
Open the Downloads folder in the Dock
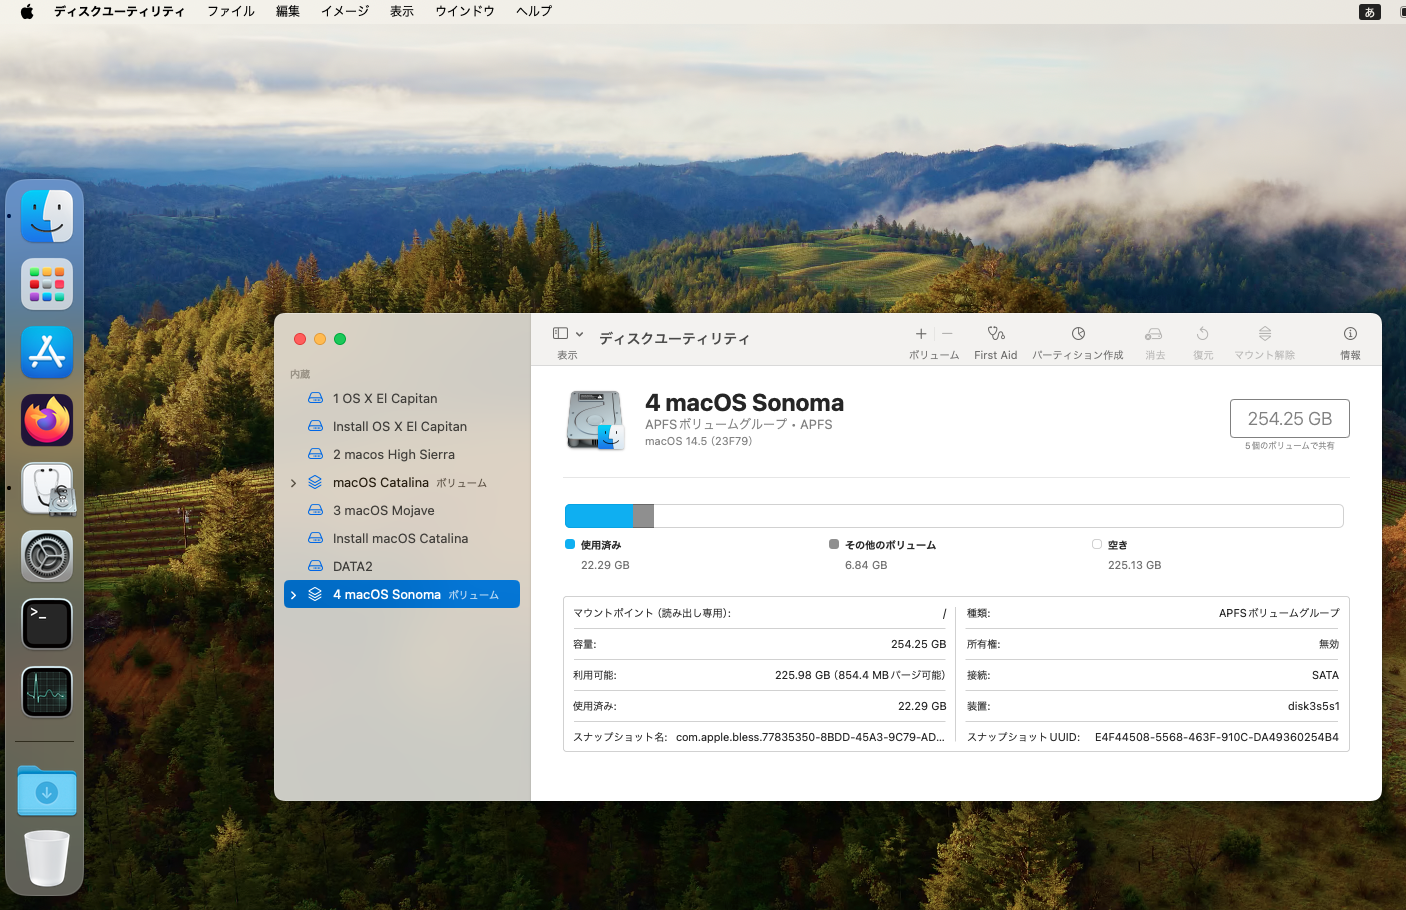pyautogui.click(x=47, y=791)
